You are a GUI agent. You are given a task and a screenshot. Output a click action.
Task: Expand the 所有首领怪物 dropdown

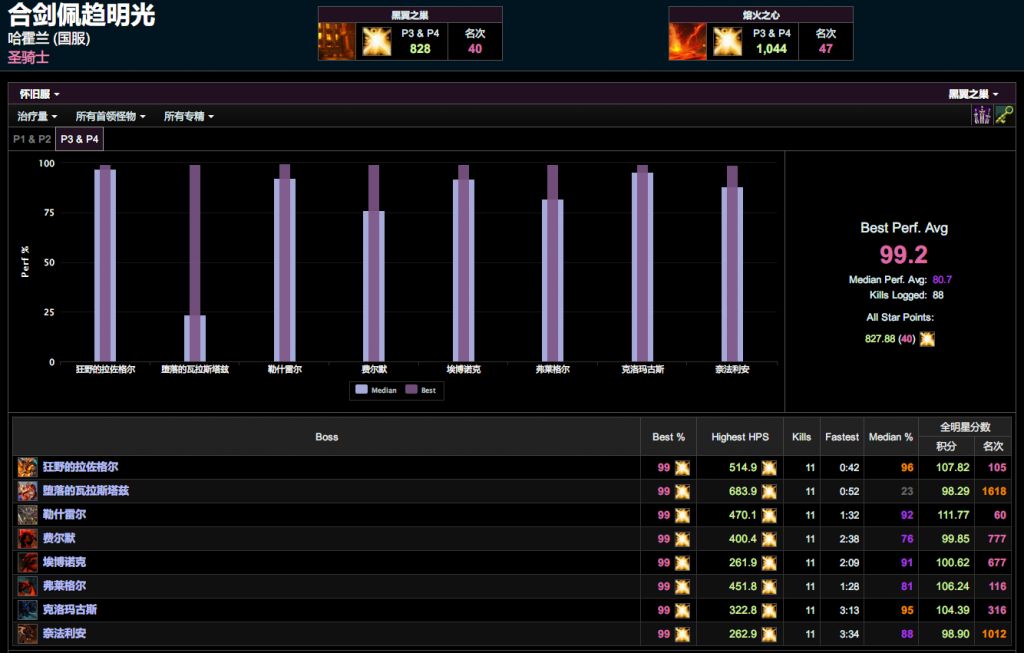pos(110,116)
